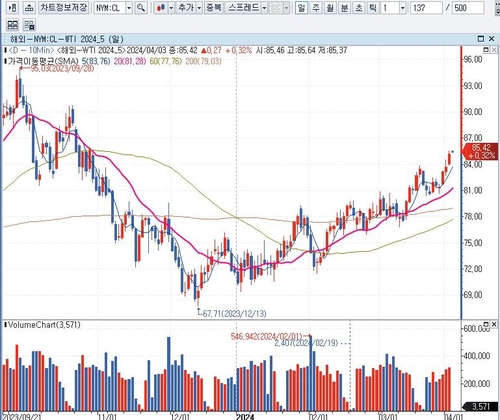Close the VolumeChart pane
Image resolution: width=500 pixels, height=420 pixels.
[494, 324]
